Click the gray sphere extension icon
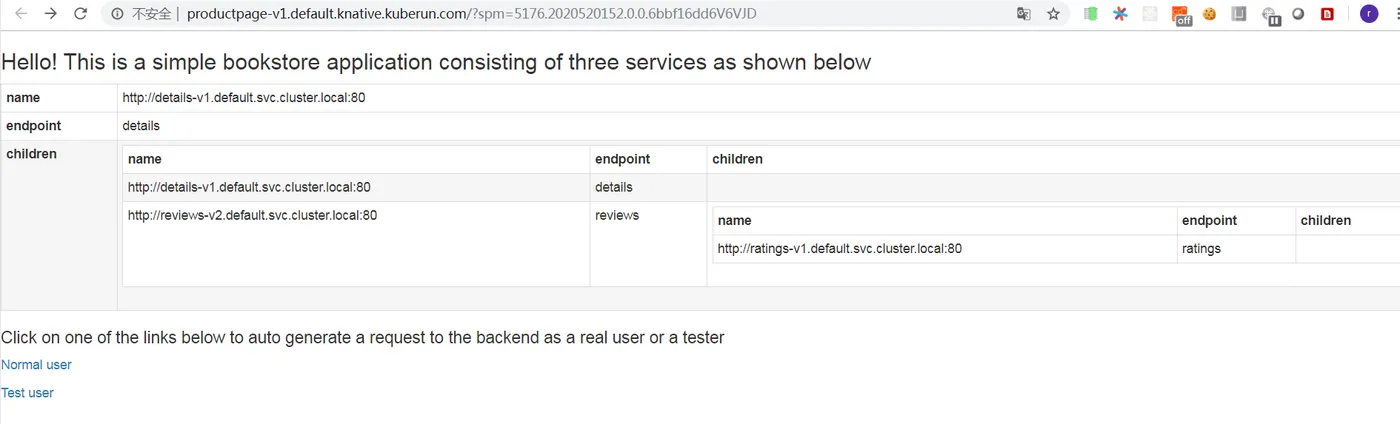1400x424 pixels. (1298, 14)
